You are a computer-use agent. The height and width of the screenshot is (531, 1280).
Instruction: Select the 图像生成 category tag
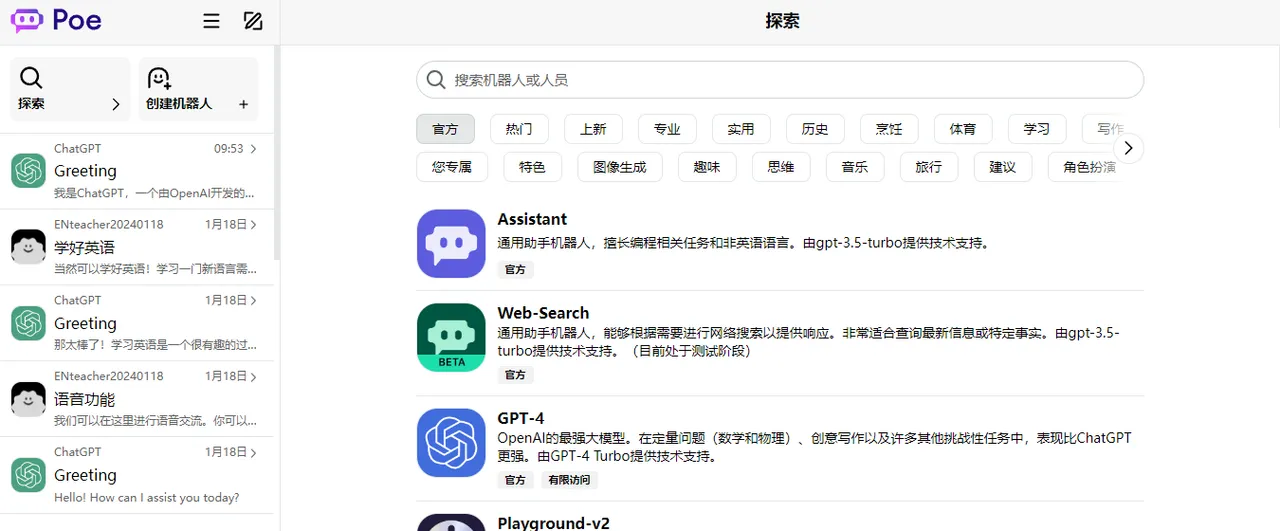(620, 167)
